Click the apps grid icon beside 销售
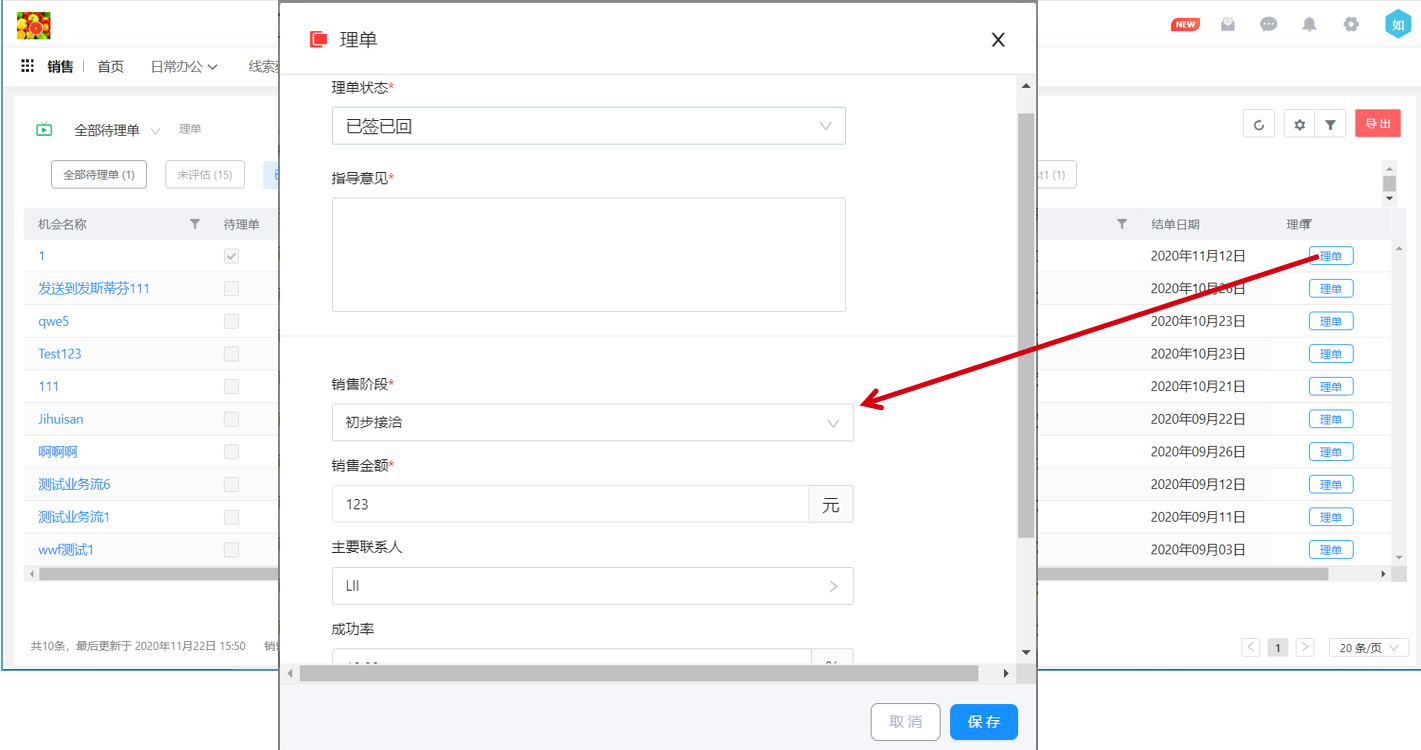Screen dimensions: 1421x750 click(27, 66)
